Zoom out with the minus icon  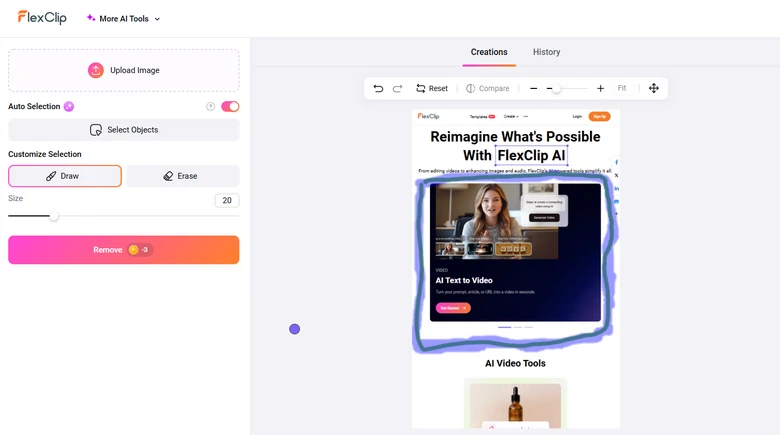(x=533, y=88)
